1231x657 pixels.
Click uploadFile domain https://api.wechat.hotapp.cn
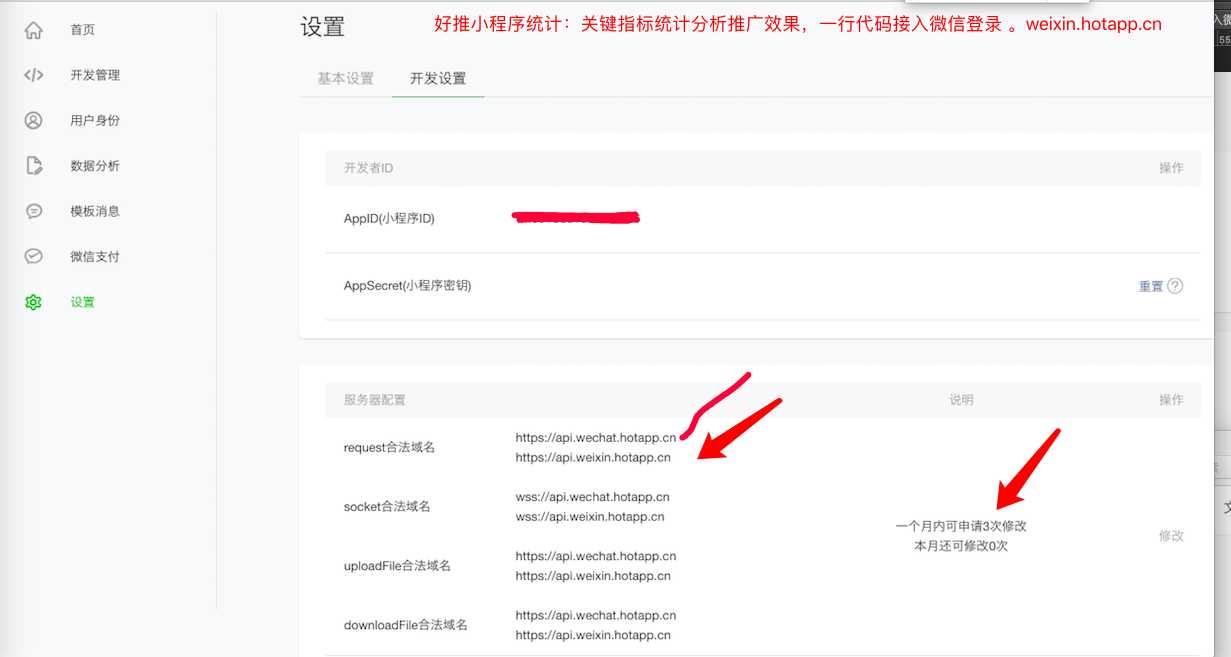pos(596,556)
